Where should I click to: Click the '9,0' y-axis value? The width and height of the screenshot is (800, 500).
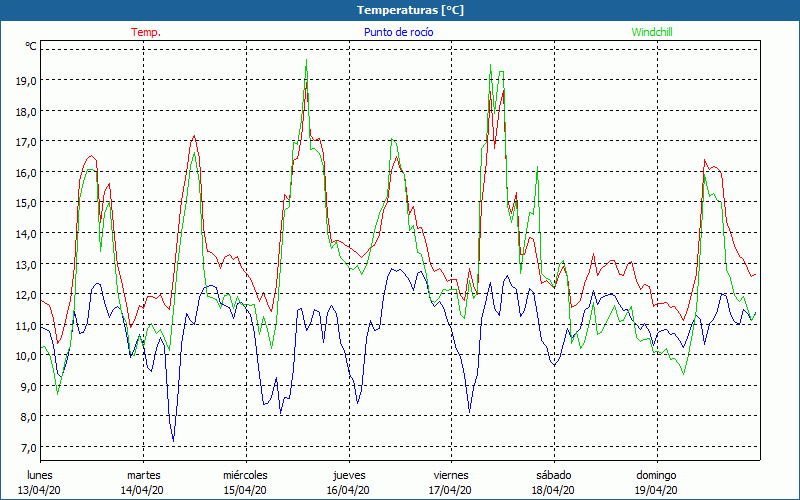click(28, 387)
